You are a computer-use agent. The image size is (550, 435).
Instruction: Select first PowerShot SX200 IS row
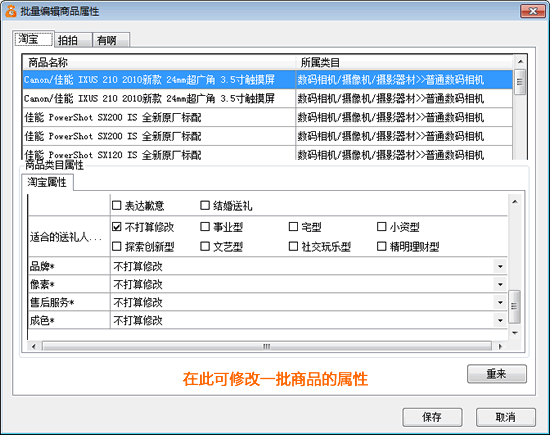[159, 118]
